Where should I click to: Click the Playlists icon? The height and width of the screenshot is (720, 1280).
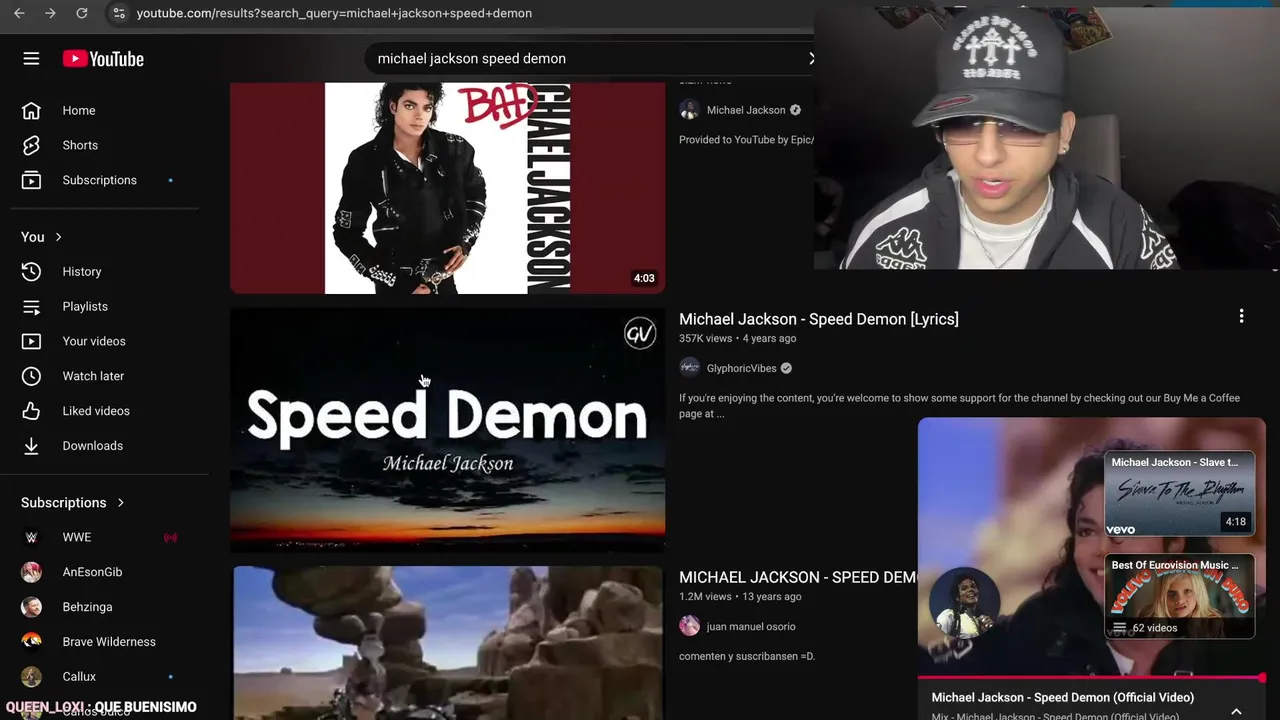pyautogui.click(x=31, y=306)
